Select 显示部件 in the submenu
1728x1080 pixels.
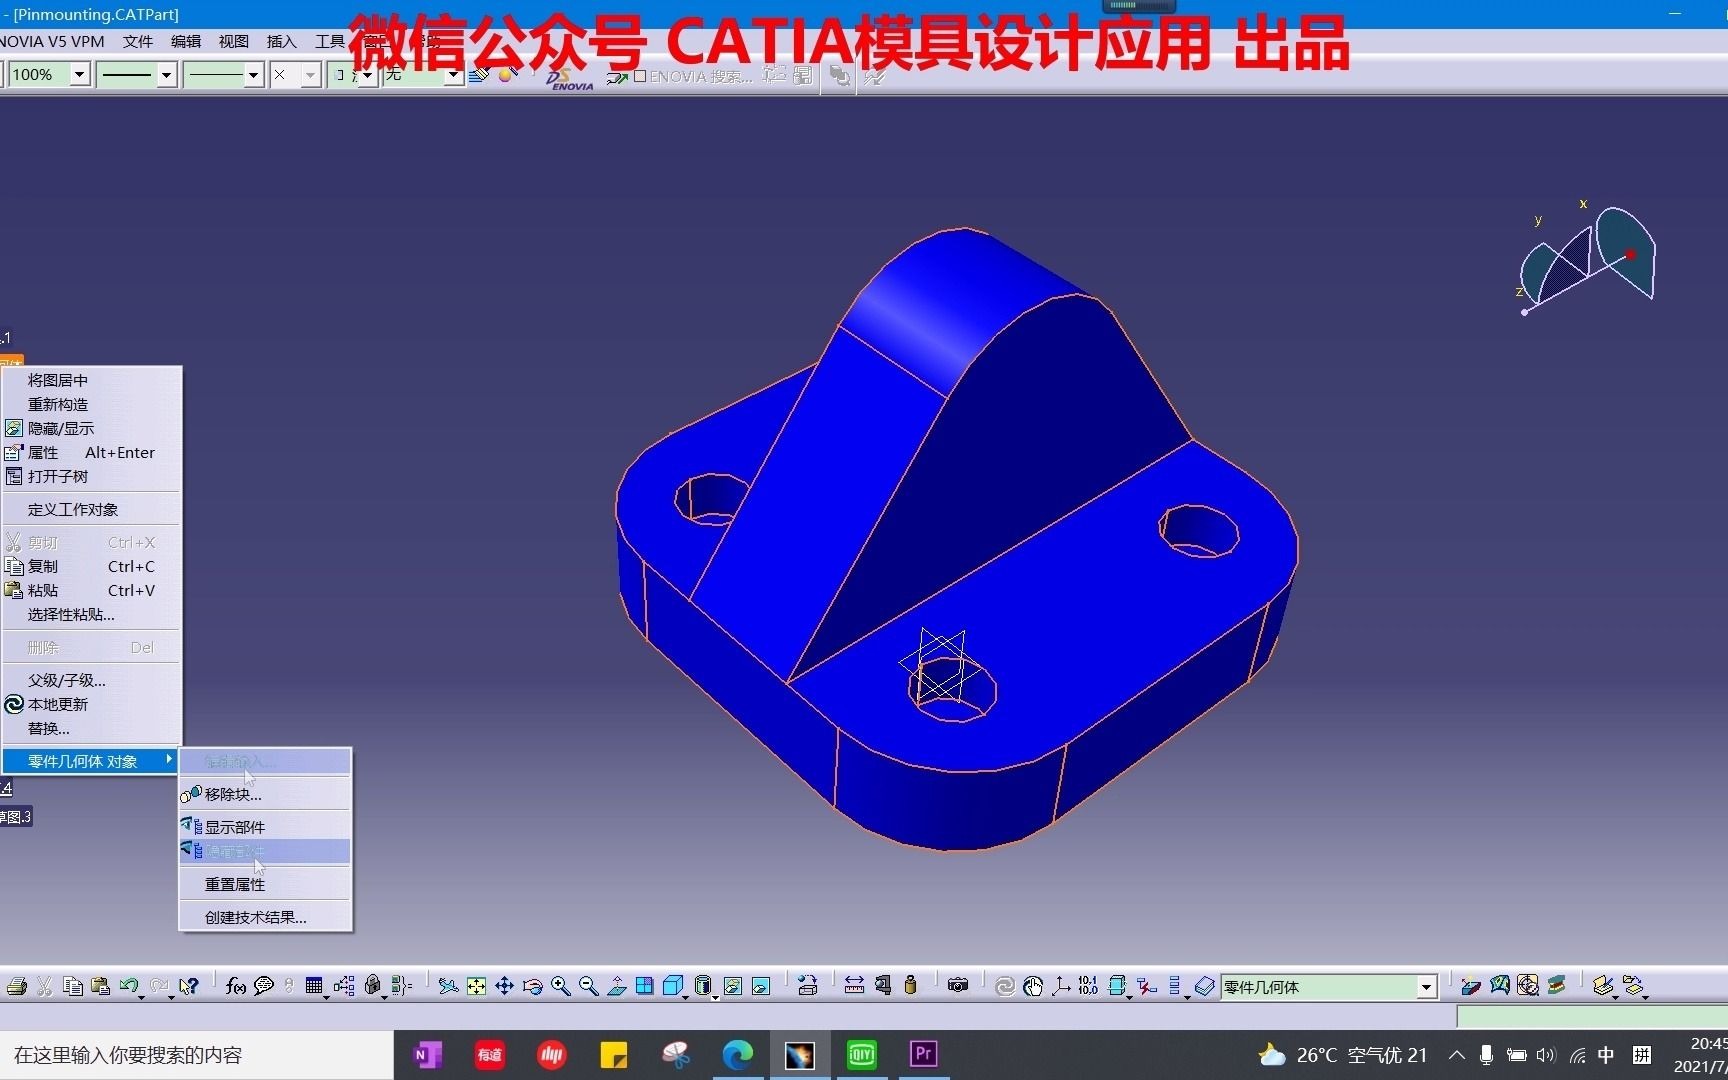[265, 827]
